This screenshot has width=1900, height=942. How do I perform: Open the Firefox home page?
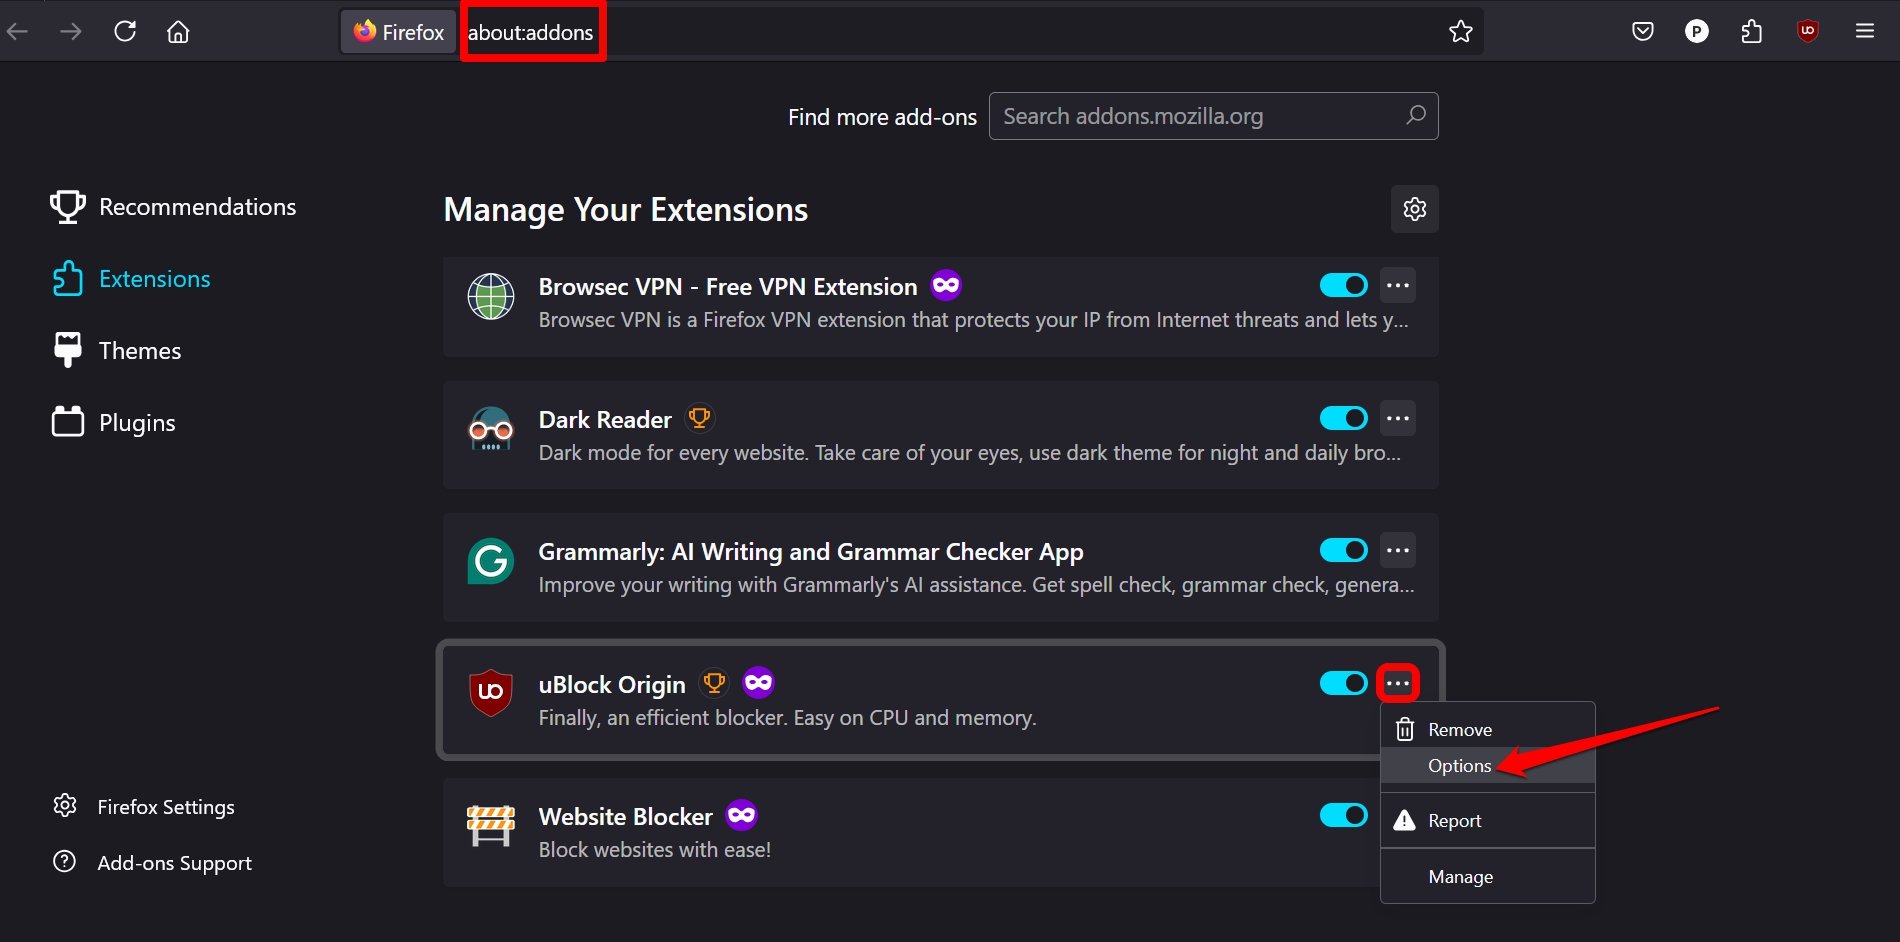[x=178, y=32]
